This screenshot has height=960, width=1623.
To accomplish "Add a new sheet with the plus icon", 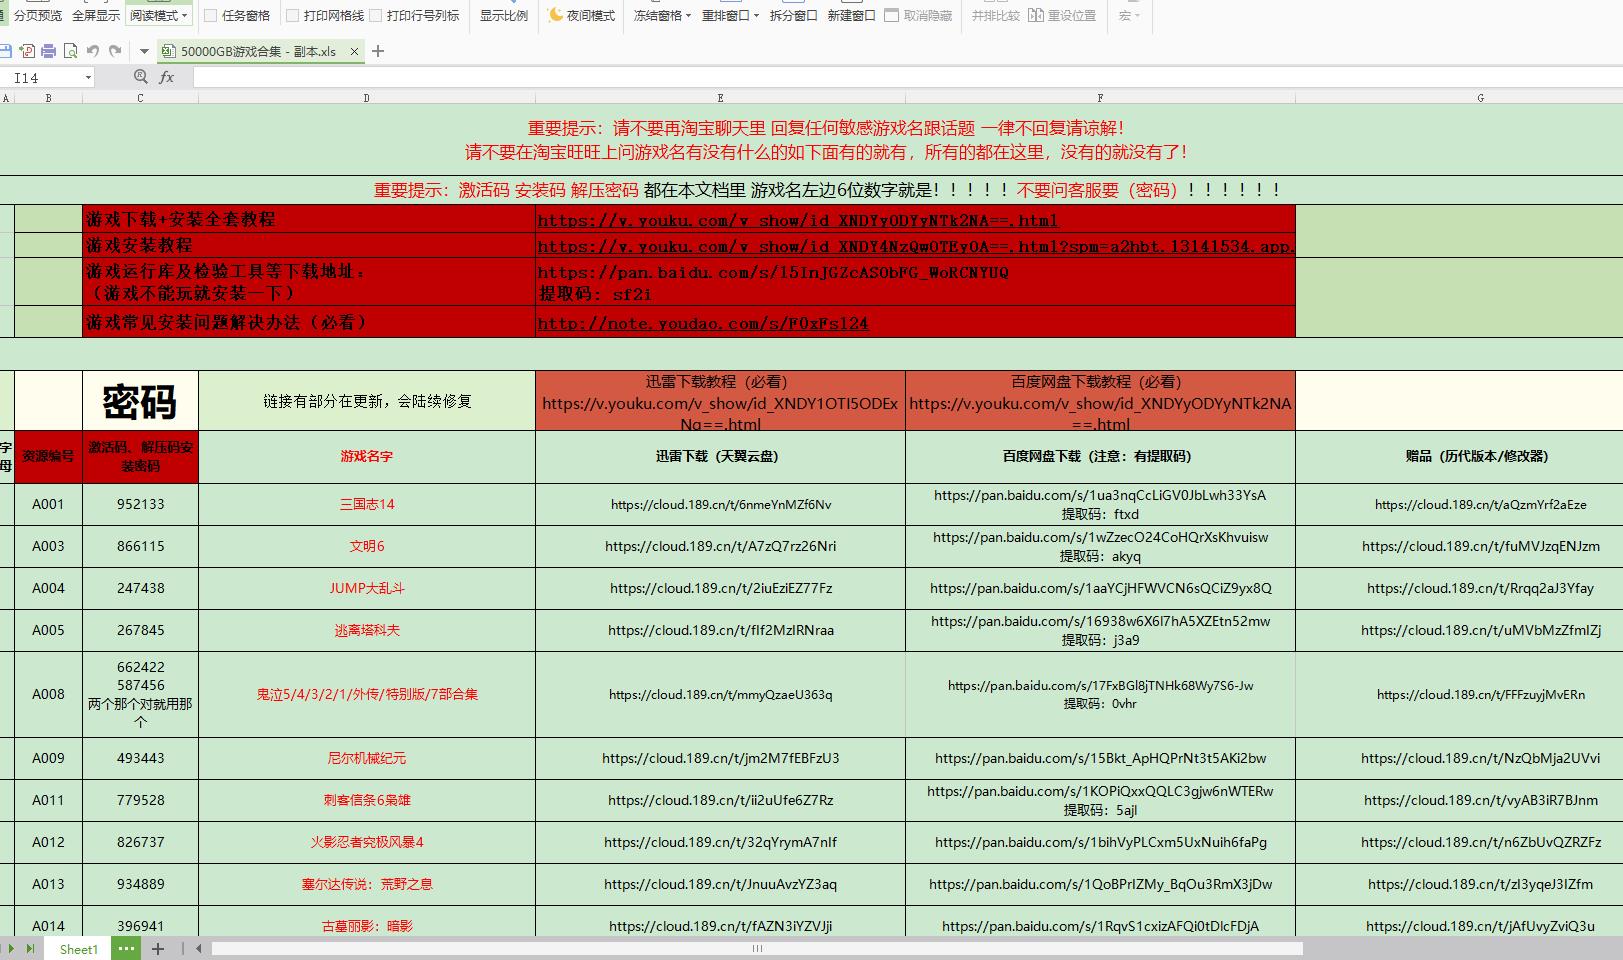I will 157,949.
